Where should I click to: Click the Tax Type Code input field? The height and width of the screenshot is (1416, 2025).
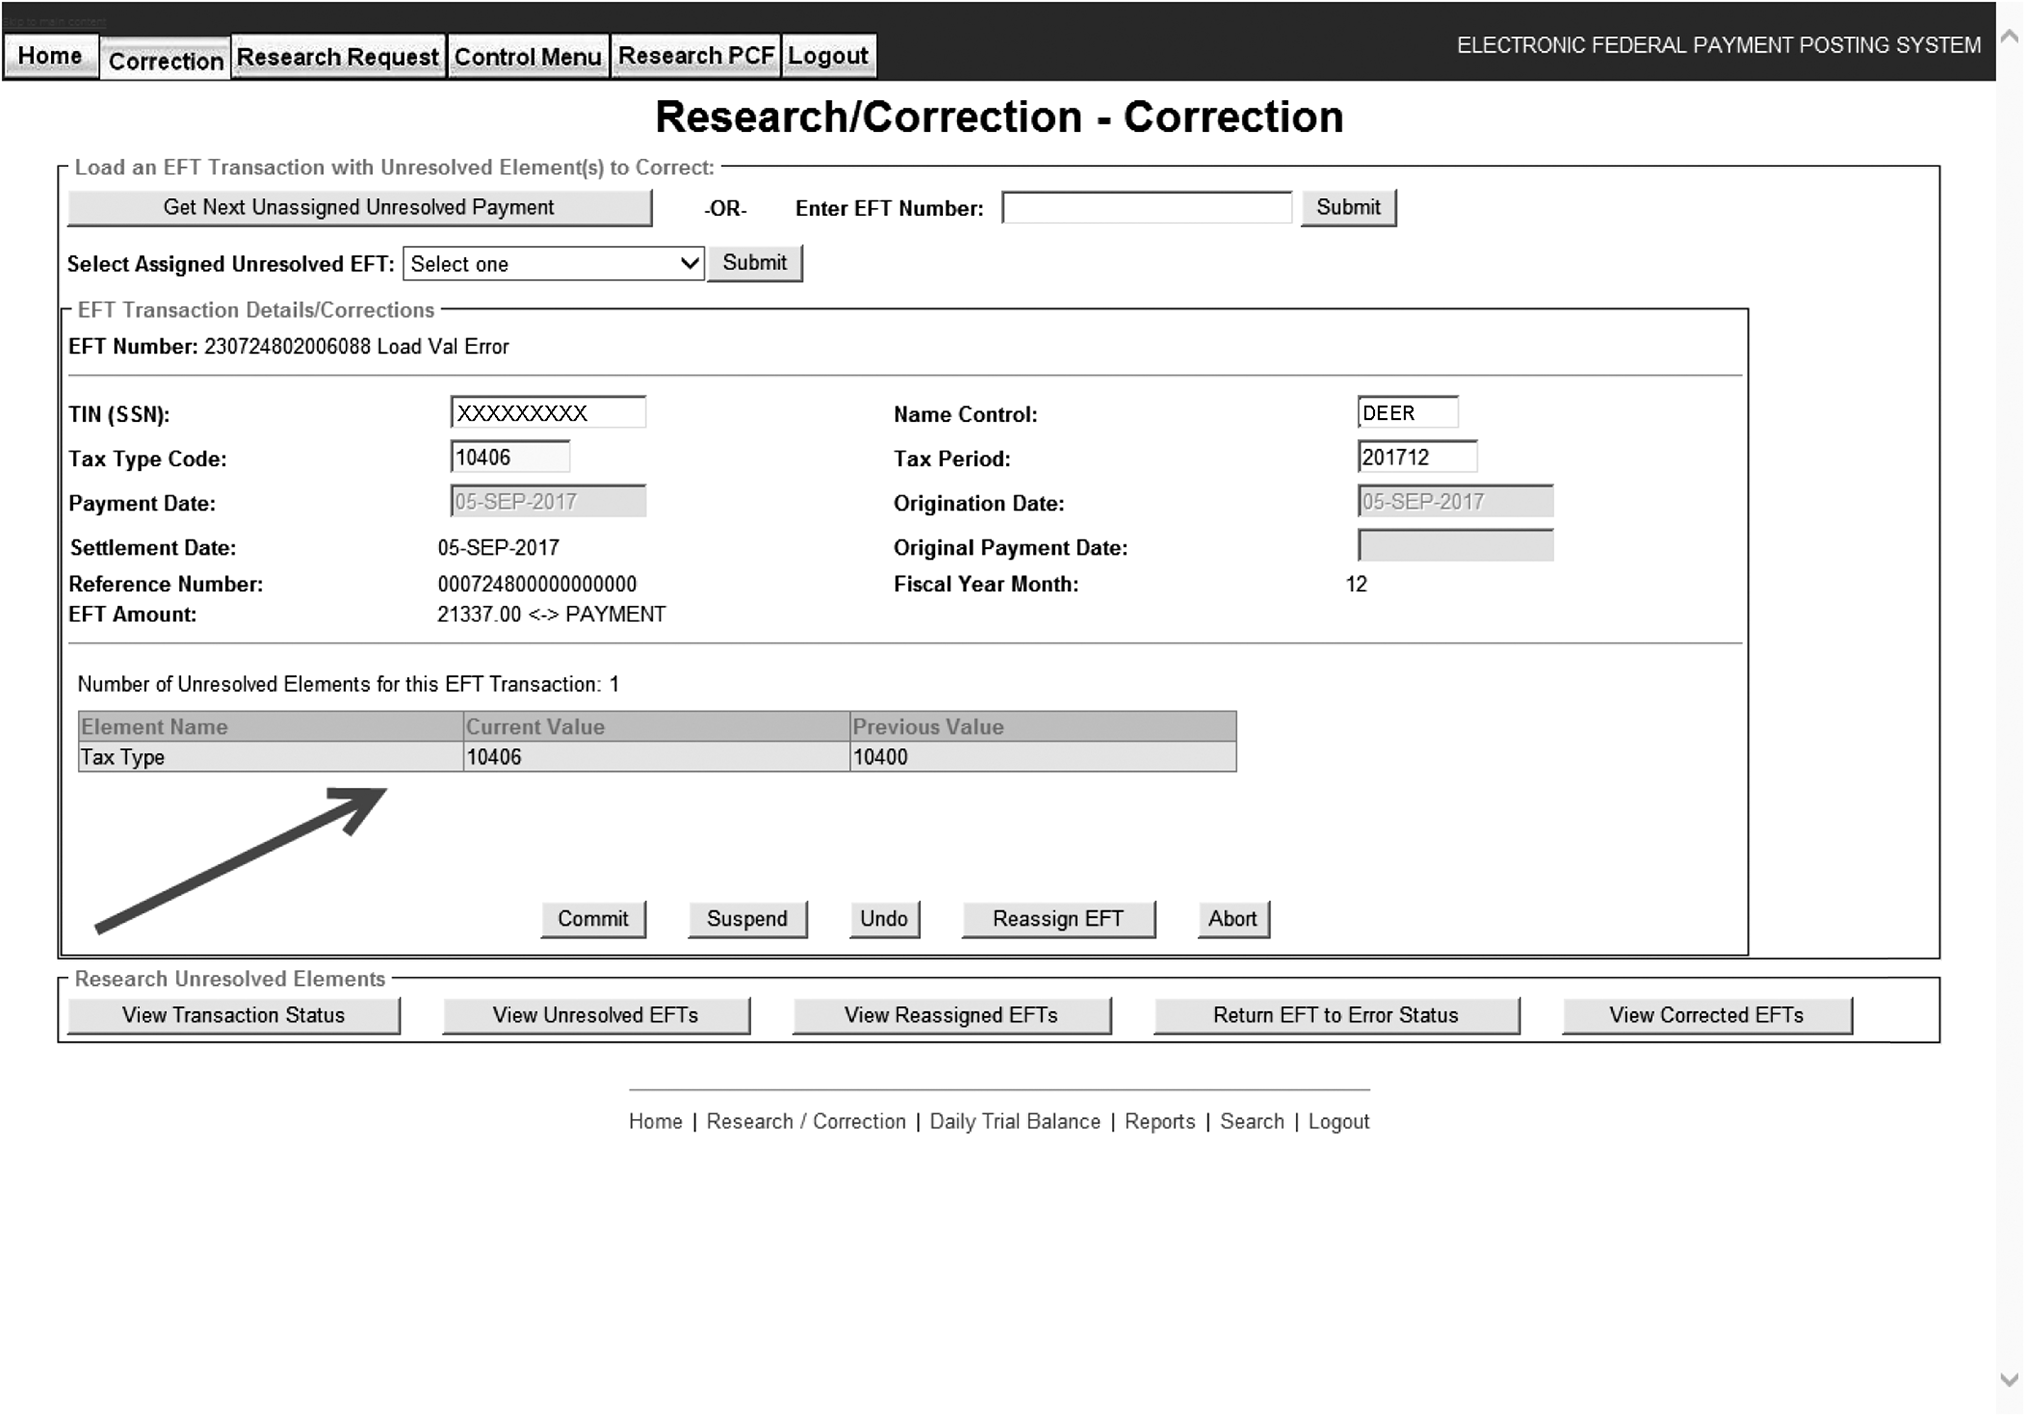tap(509, 458)
